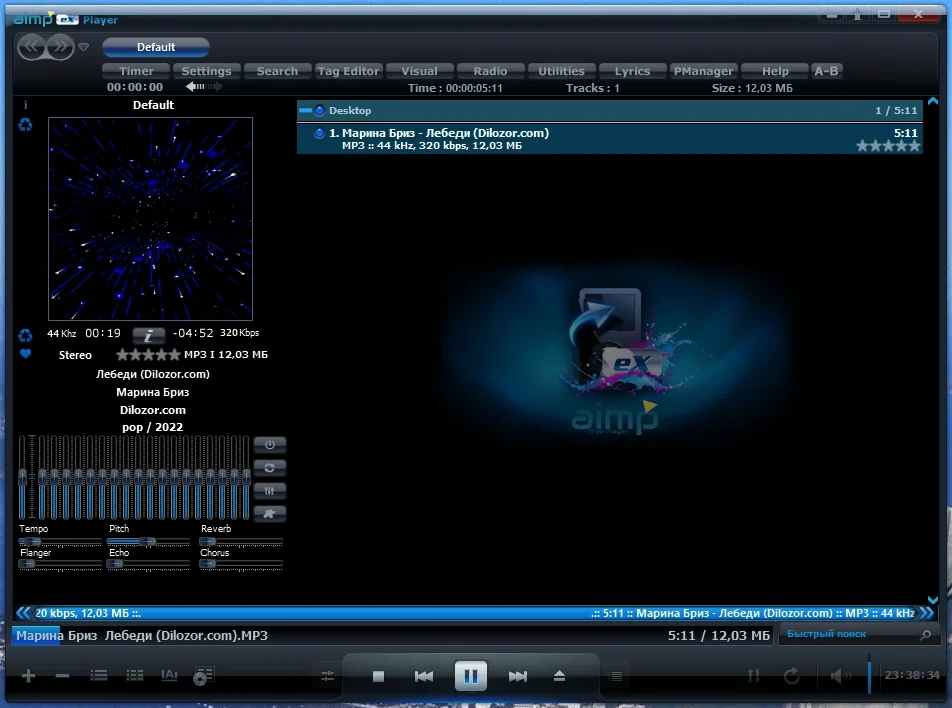Adjust the Pitch slider

tap(149, 541)
